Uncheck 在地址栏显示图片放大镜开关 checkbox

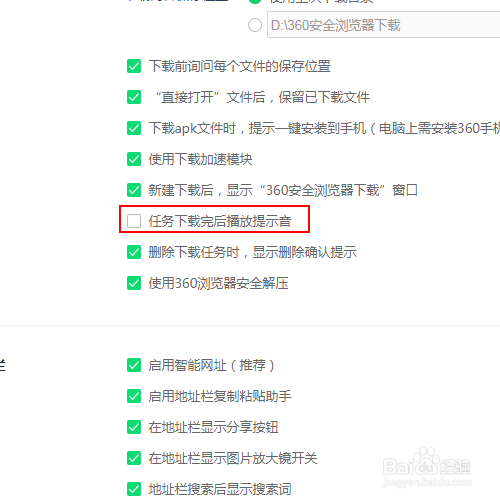(x=134, y=458)
